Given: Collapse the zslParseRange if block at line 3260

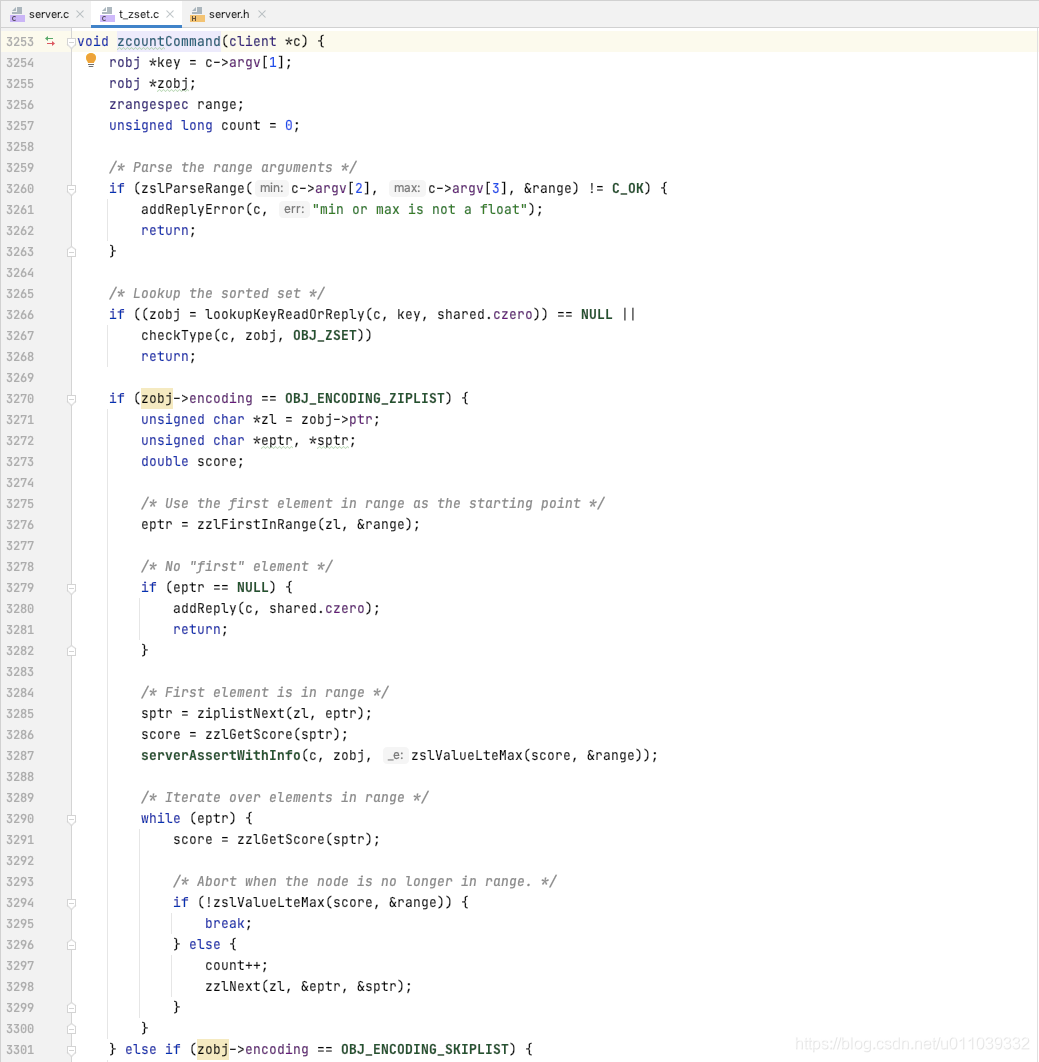Looking at the screenshot, I should (x=71, y=189).
